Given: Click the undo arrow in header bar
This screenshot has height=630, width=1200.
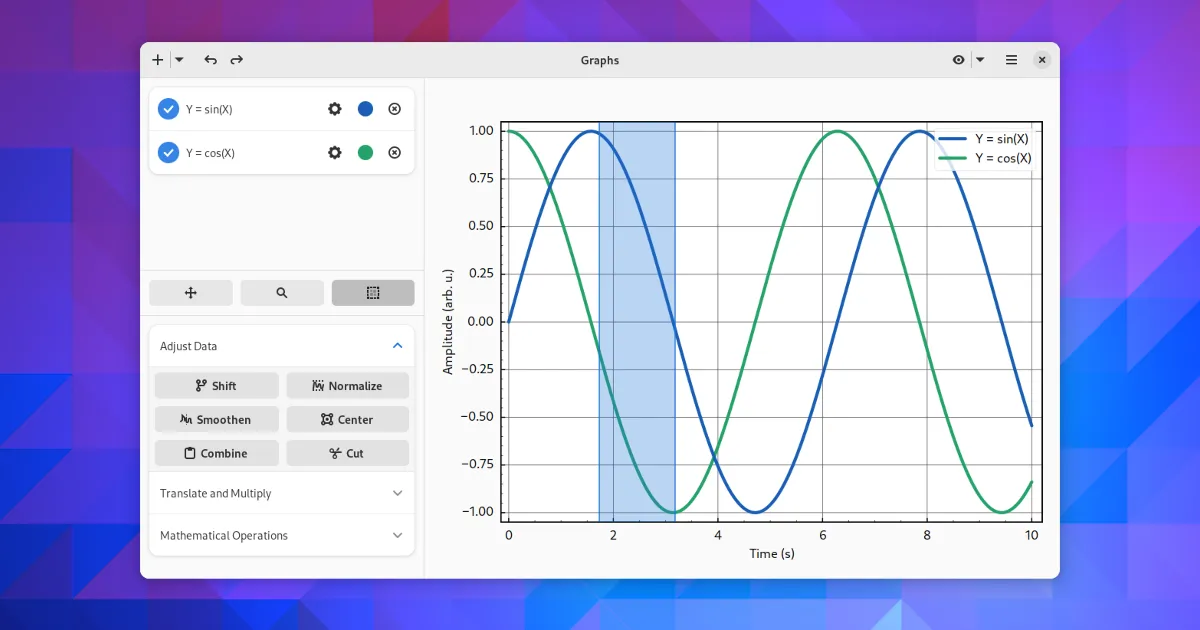Looking at the screenshot, I should 210,60.
